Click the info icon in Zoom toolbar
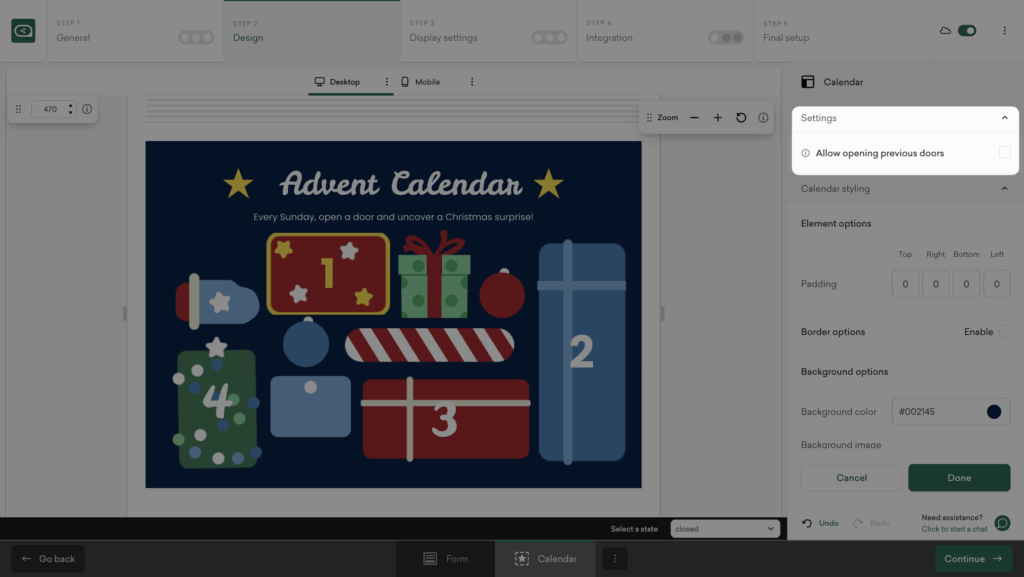This screenshot has width=1024, height=577. [763, 118]
